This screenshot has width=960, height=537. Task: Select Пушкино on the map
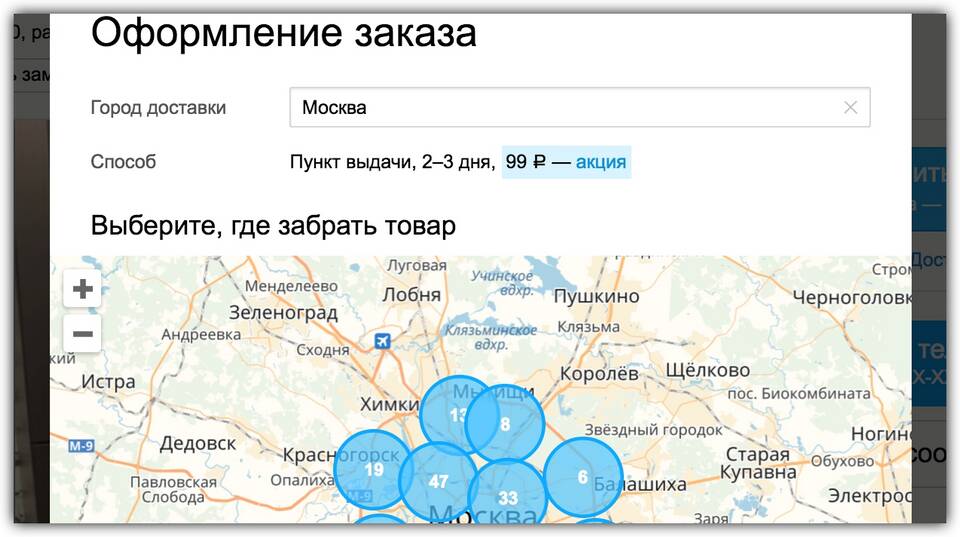point(597,296)
